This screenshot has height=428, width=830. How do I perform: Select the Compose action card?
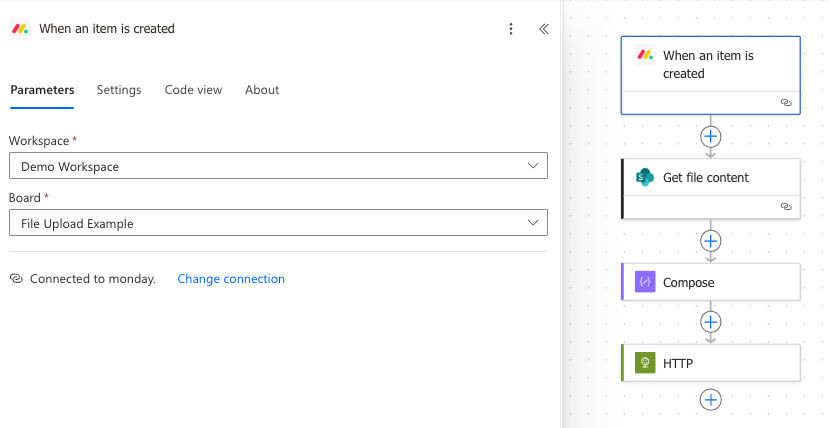(x=730, y=283)
